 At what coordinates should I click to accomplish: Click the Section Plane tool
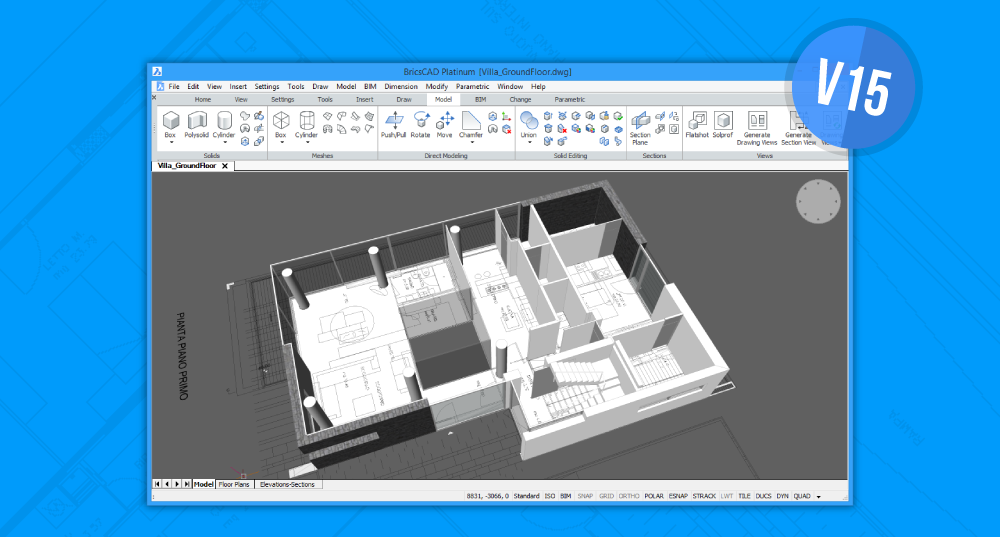pos(640,123)
